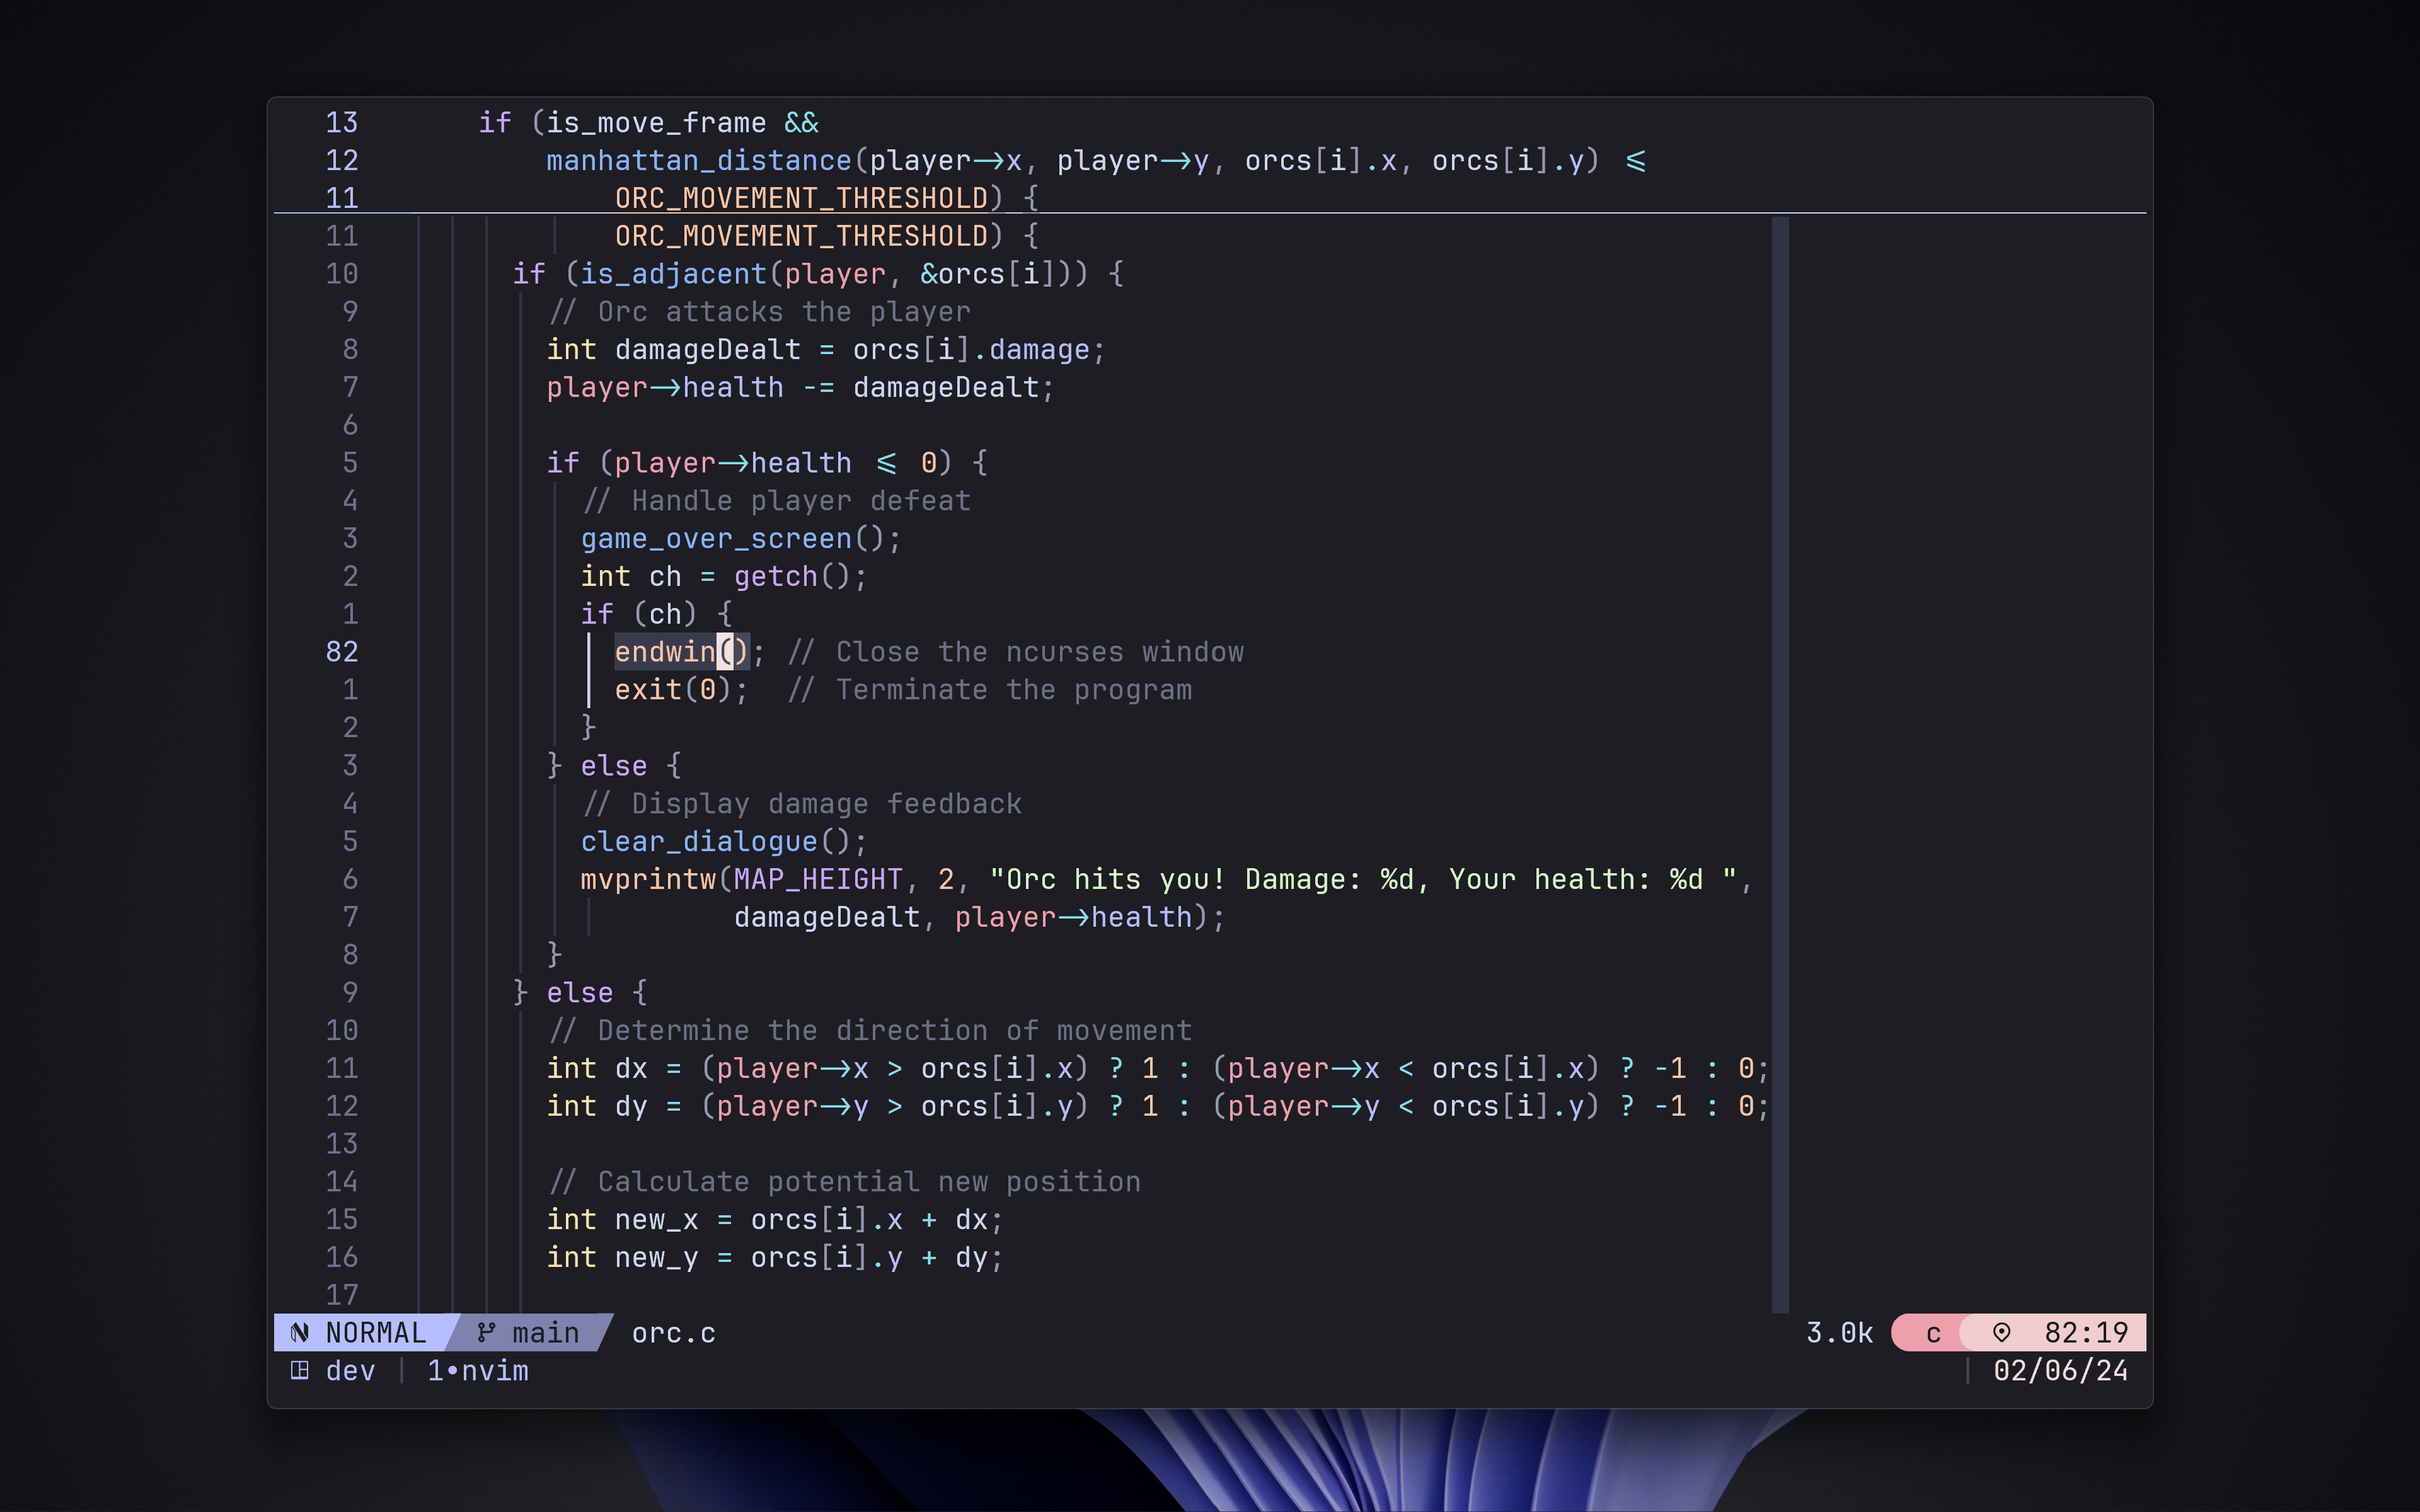This screenshot has width=2420, height=1512.
Task: Click the "Orc hits you!" string literal
Action: (1363, 880)
